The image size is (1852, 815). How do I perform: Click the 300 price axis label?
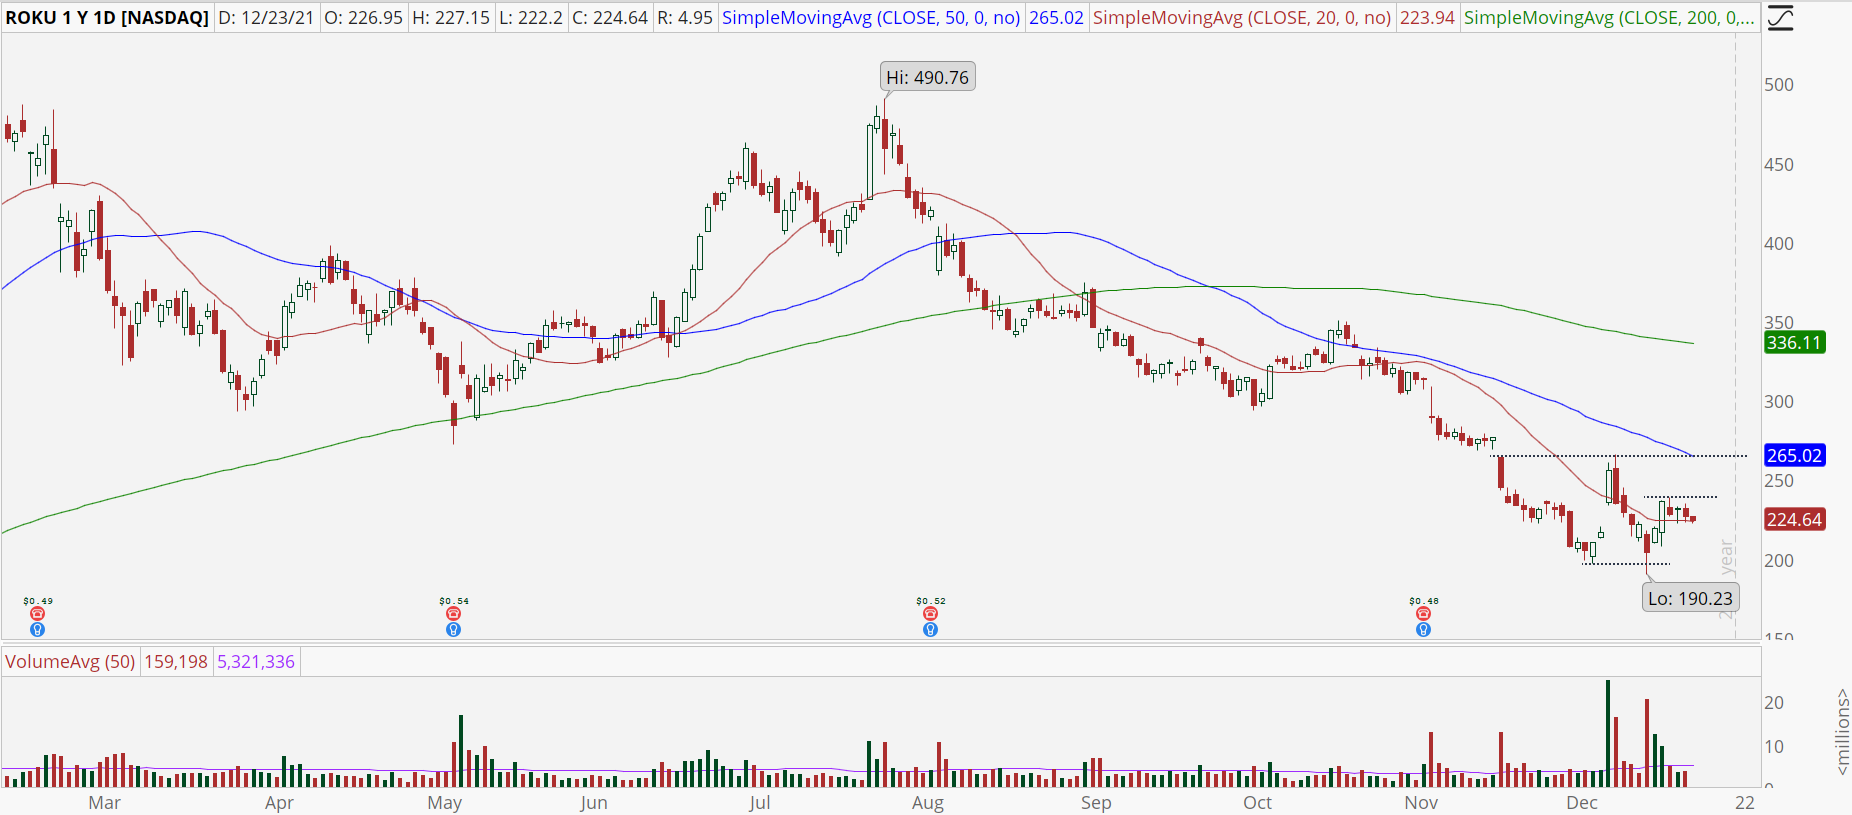1779,402
